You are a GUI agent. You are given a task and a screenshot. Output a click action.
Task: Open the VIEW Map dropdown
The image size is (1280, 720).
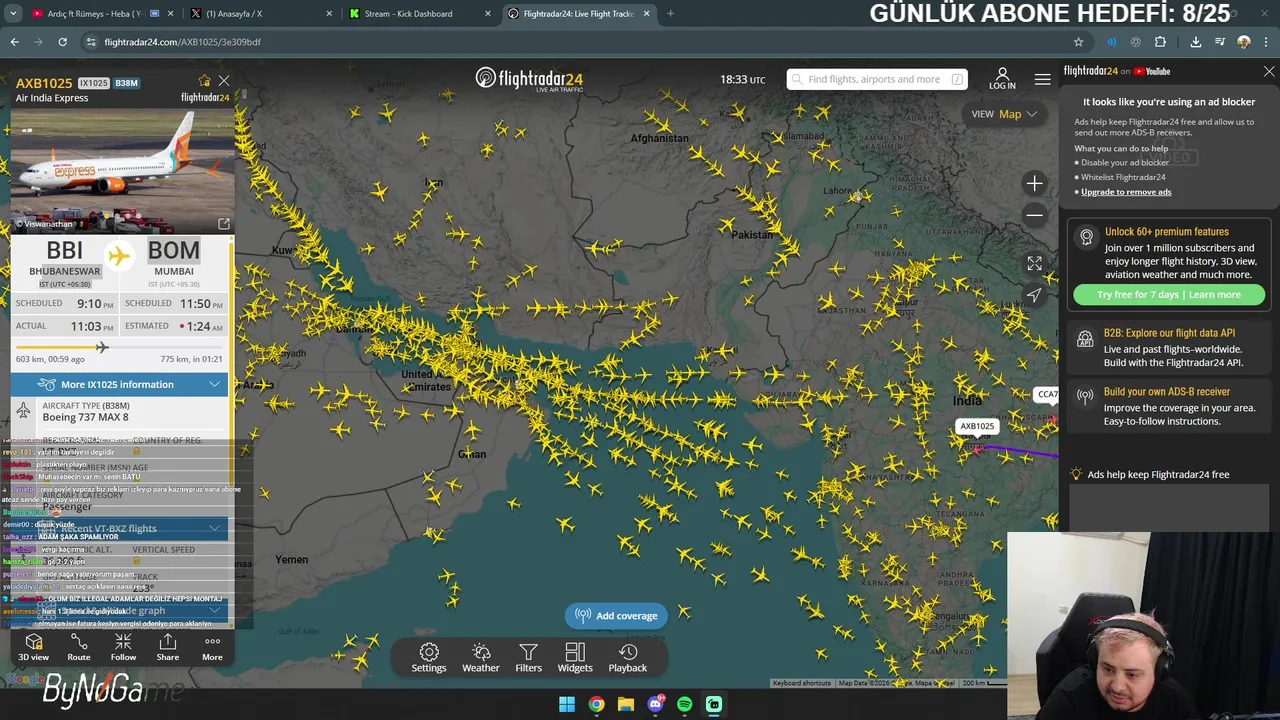(1004, 114)
